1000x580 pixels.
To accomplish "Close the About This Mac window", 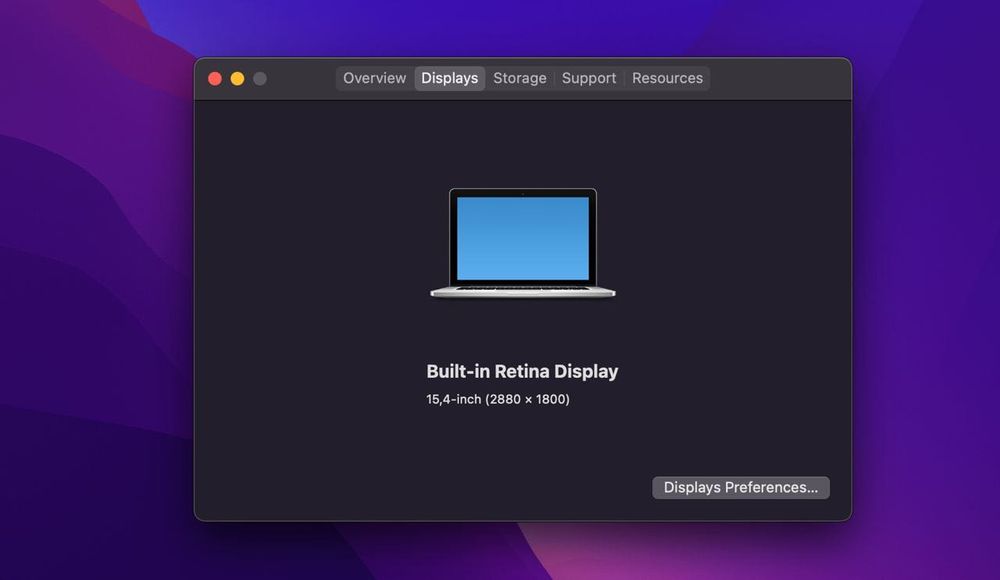I will (215, 78).
